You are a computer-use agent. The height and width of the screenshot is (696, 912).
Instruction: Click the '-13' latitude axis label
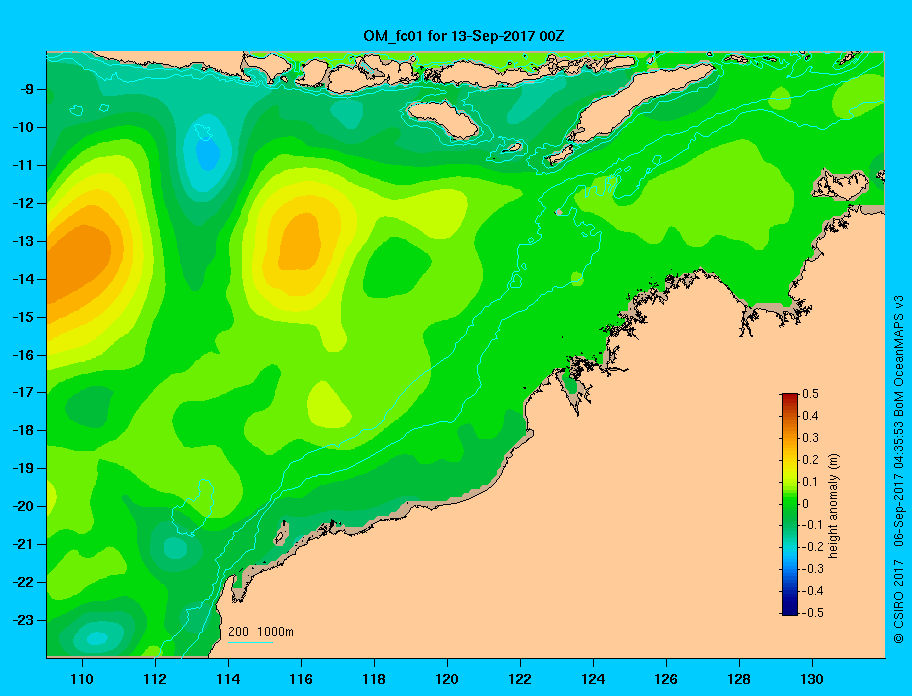[23, 241]
